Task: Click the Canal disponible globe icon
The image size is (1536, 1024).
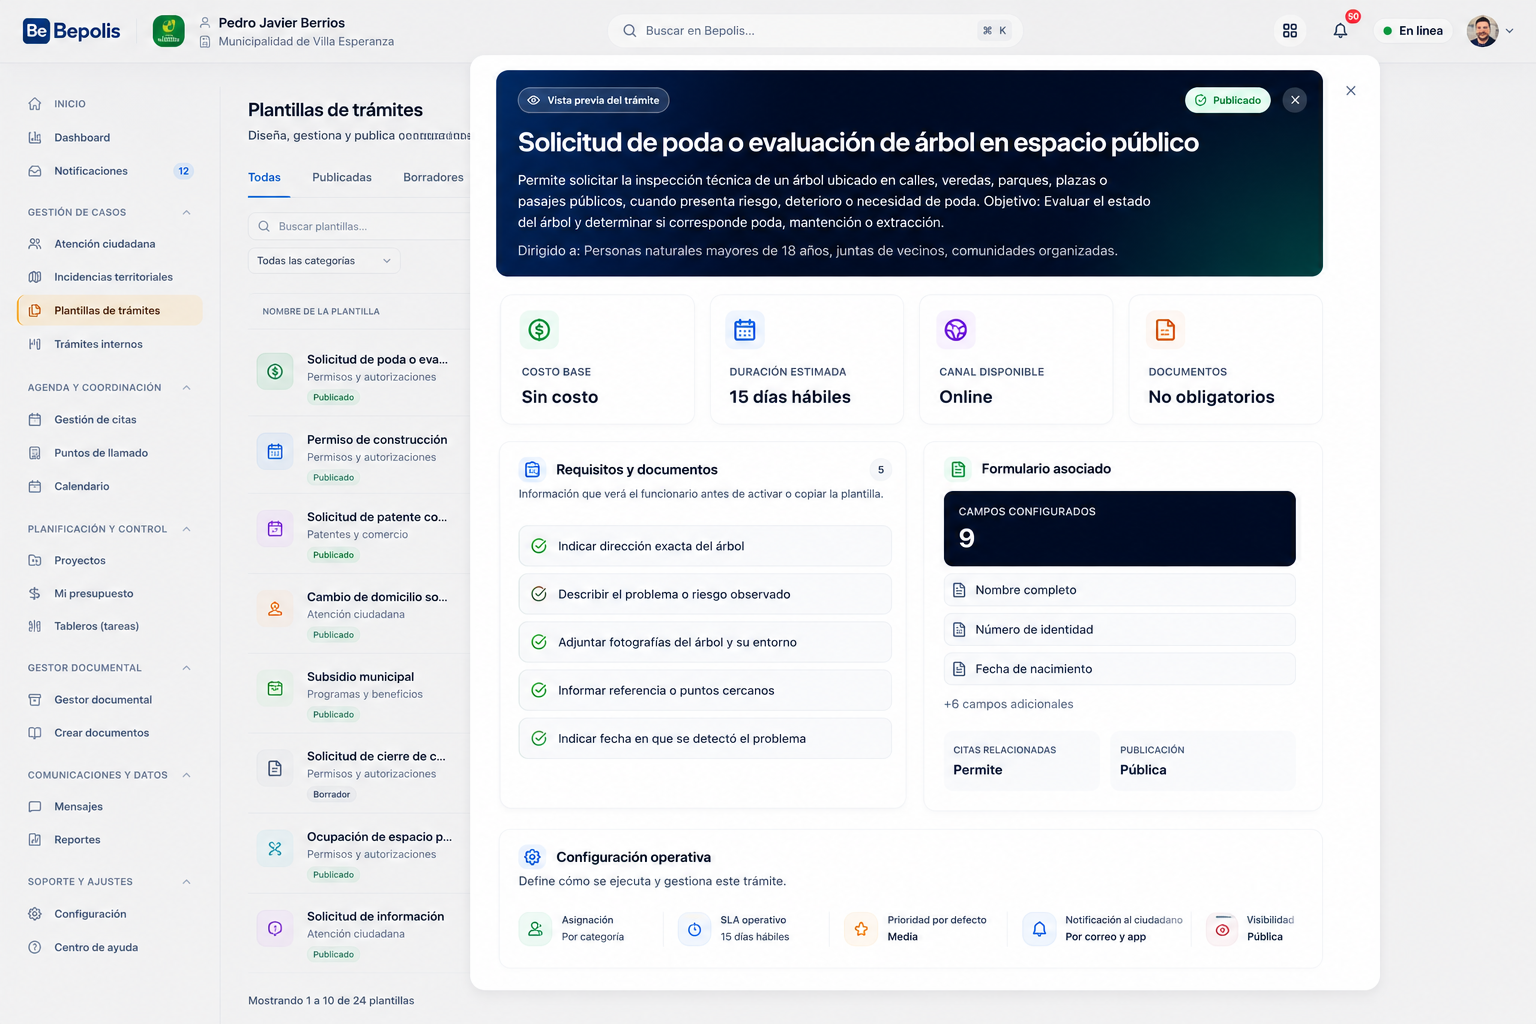Action: point(956,330)
